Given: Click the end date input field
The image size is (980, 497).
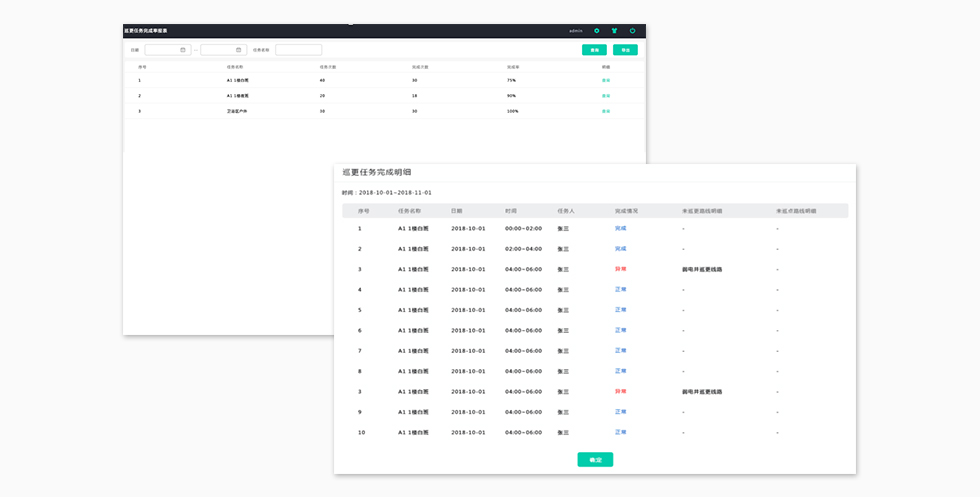Looking at the screenshot, I should (218, 50).
